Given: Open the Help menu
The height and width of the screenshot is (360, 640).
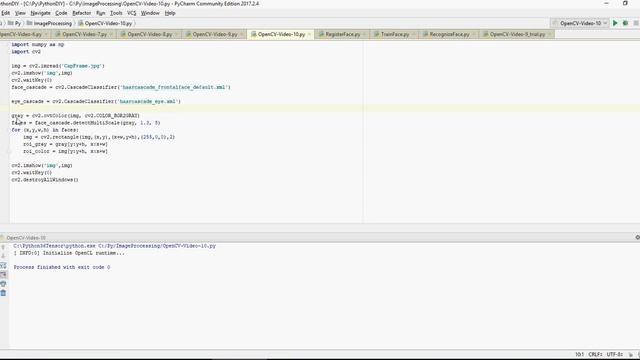Looking at the screenshot, I should [170, 13].
